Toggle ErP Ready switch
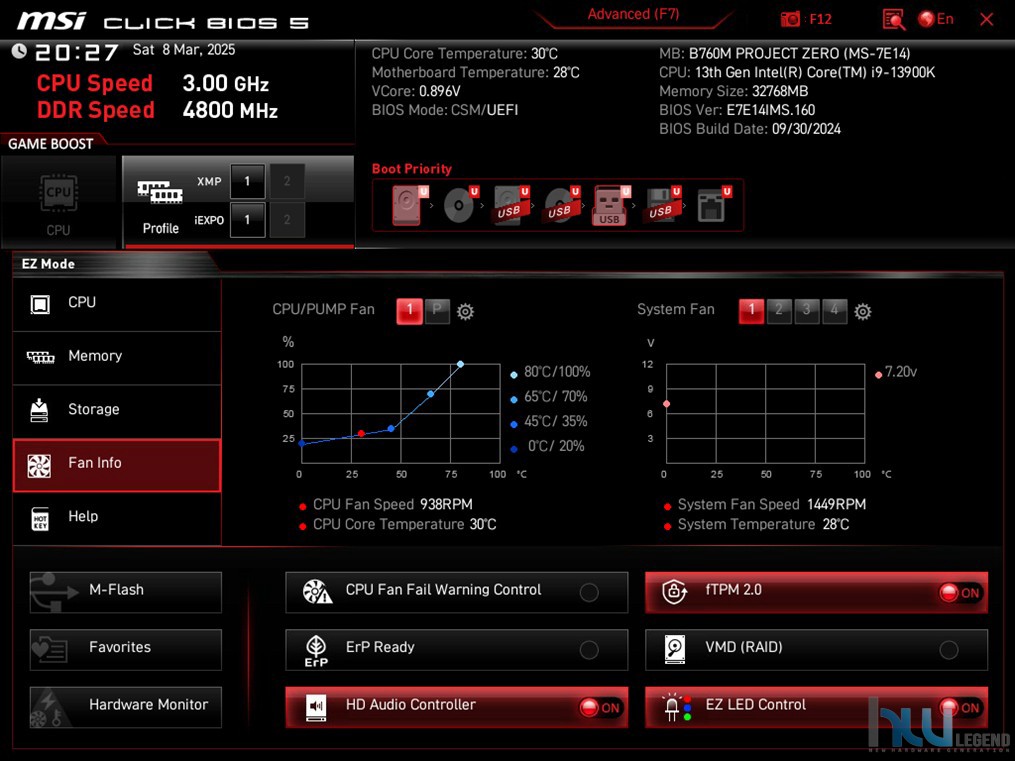Viewport: 1015px width, 761px height. coord(589,650)
